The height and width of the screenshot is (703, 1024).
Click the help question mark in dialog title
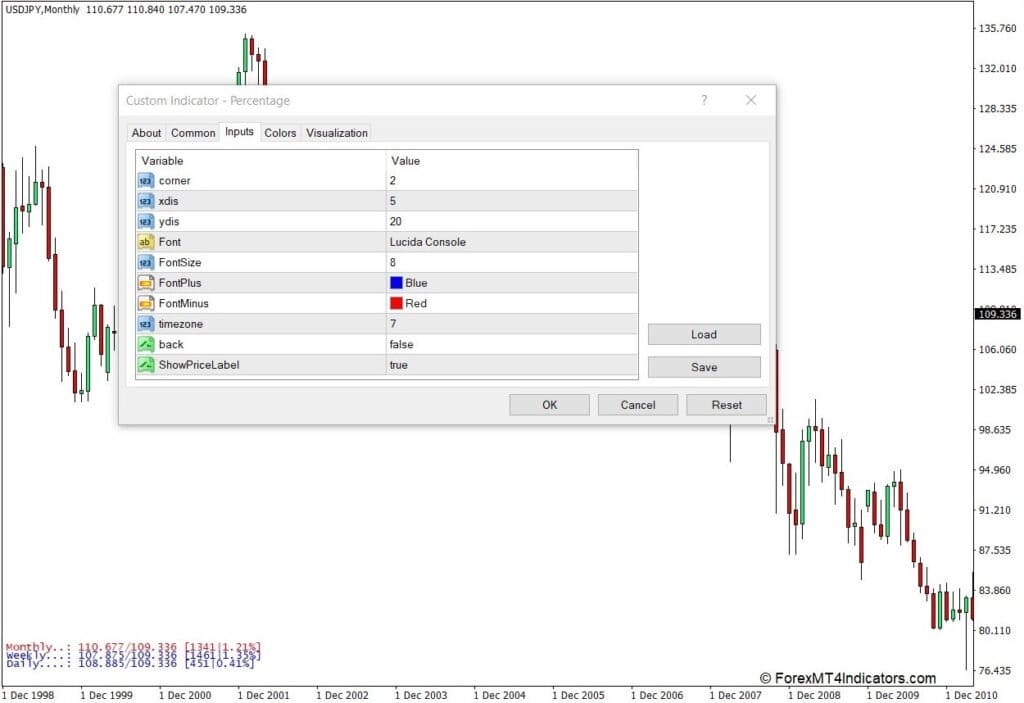pos(704,100)
